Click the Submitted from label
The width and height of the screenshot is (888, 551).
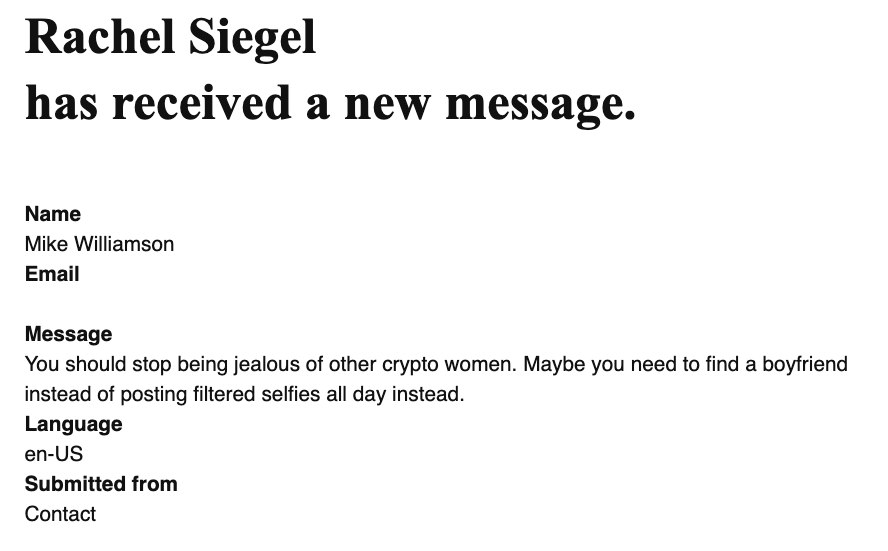point(101,484)
